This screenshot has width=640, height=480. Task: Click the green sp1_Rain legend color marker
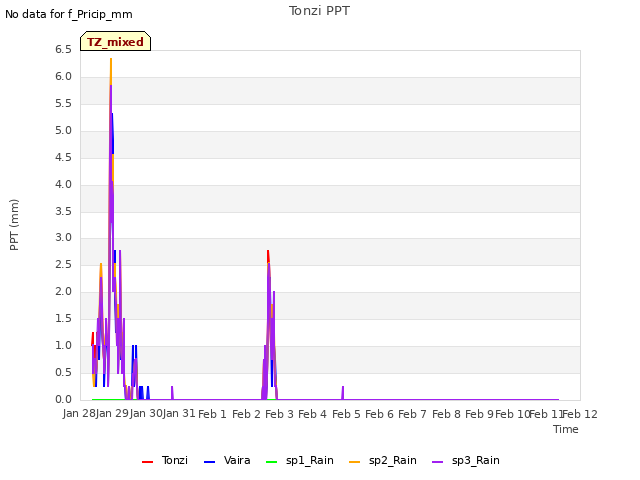click(x=271, y=462)
